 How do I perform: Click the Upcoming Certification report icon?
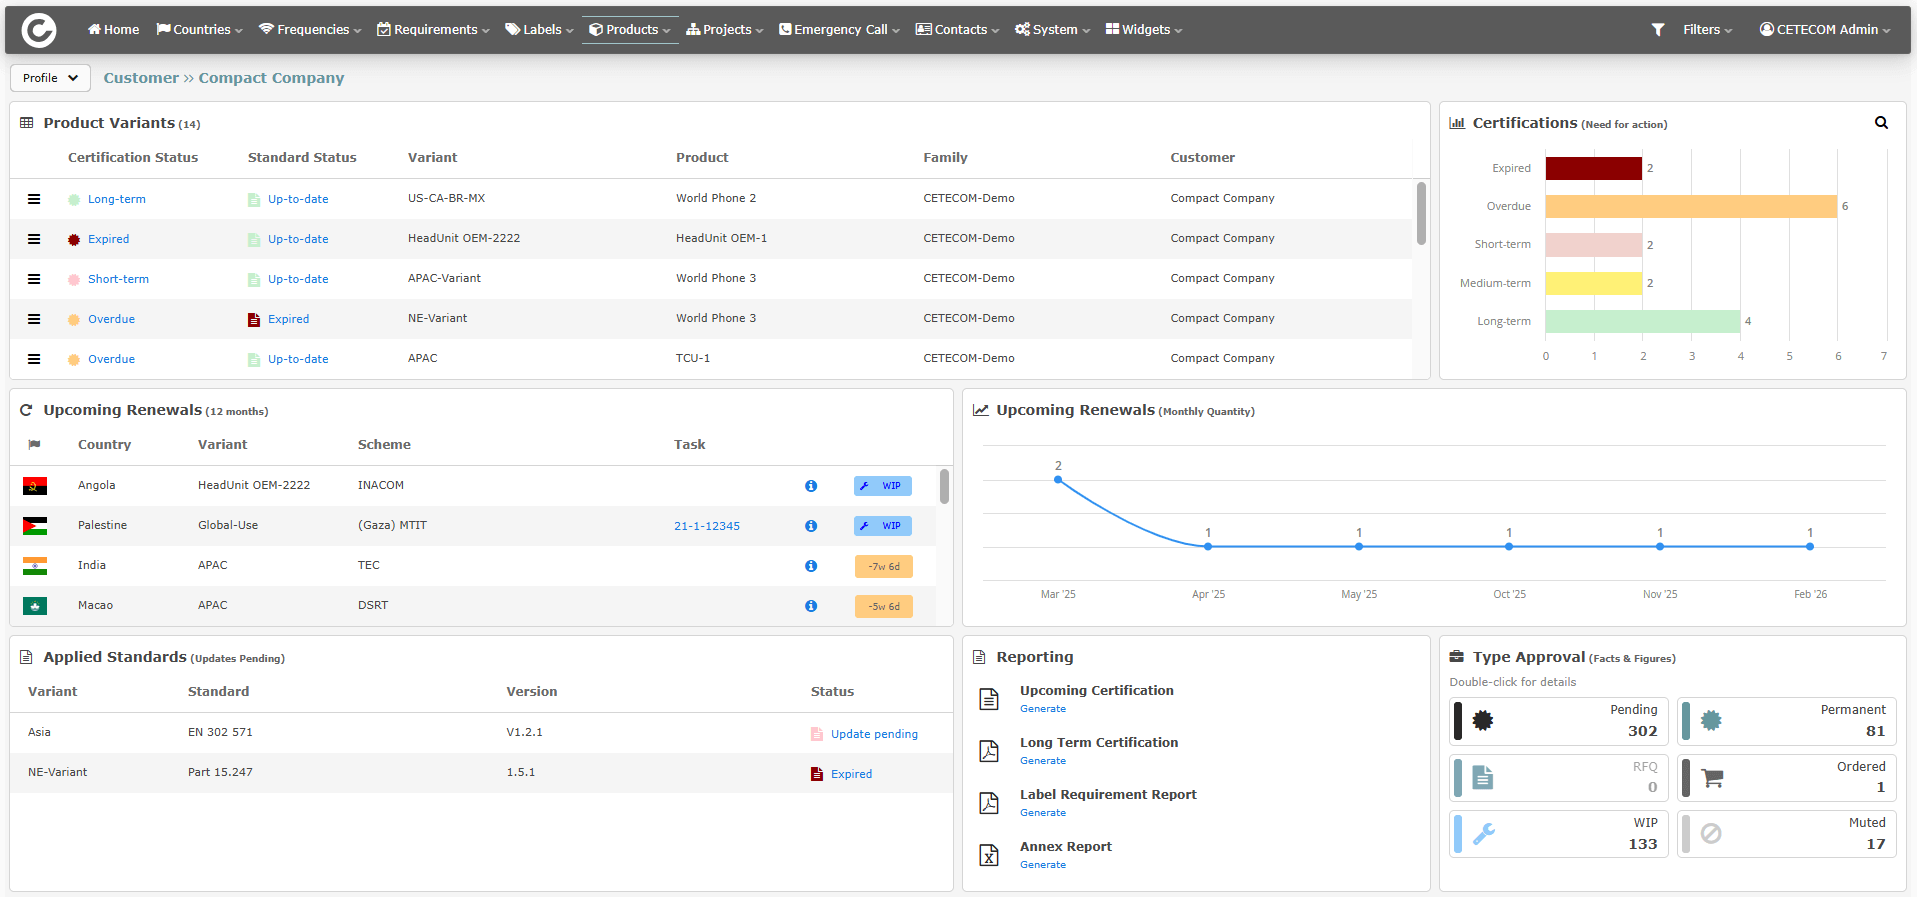click(x=989, y=699)
